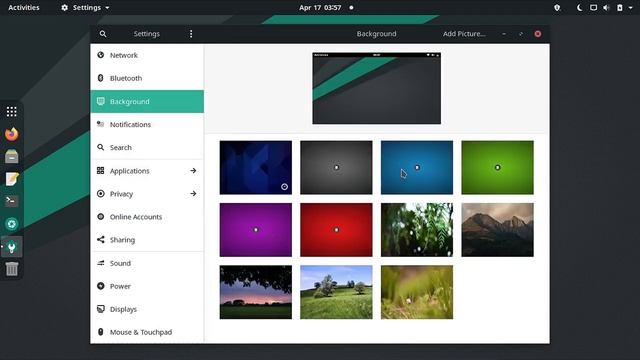
Task: Open Activities overview
Action: (24, 7)
